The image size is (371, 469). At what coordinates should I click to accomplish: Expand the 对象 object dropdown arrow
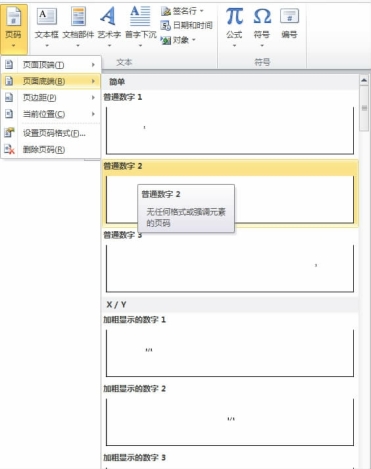(x=193, y=40)
